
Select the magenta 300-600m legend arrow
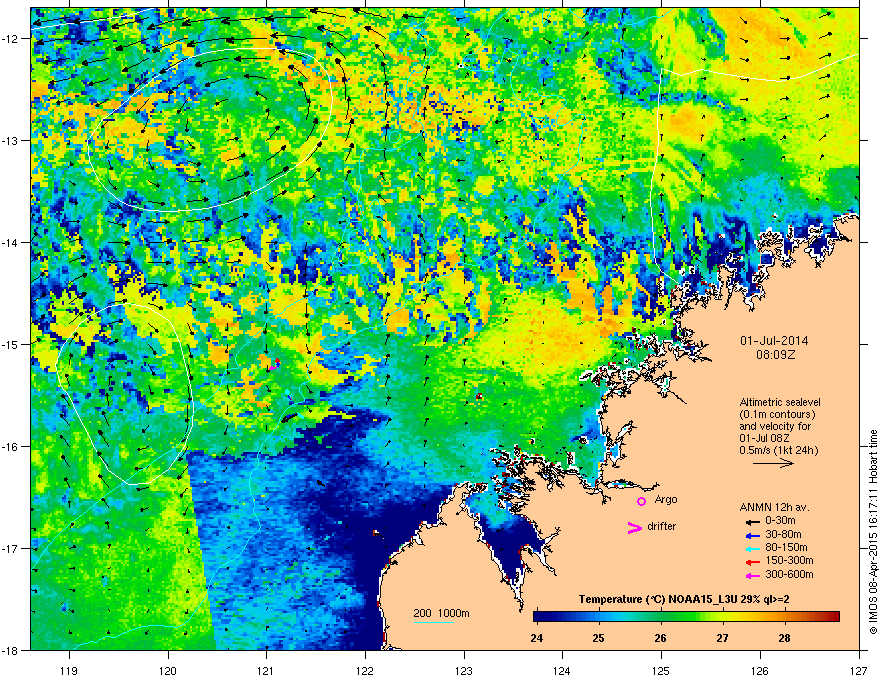(x=753, y=576)
